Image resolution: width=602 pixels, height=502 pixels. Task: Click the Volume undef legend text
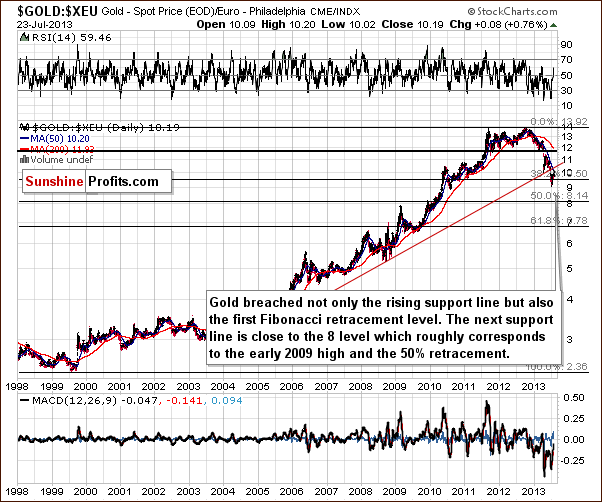(61, 160)
